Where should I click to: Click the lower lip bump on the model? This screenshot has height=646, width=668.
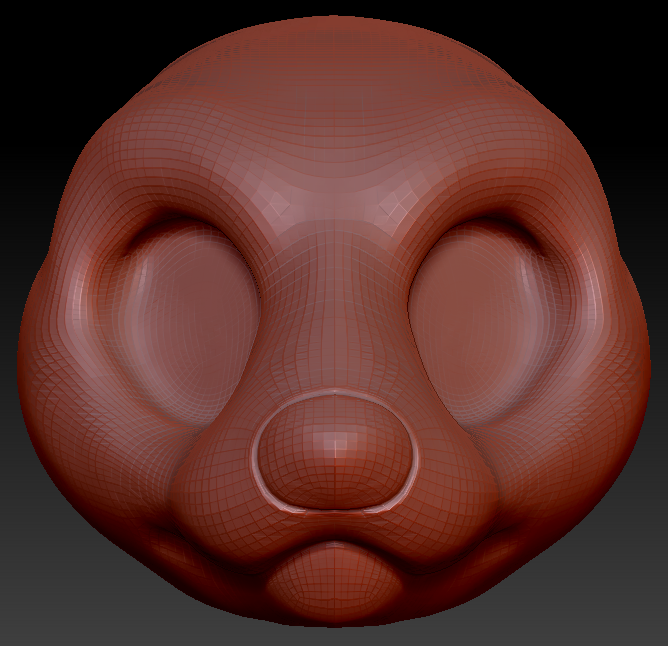tap(335, 582)
